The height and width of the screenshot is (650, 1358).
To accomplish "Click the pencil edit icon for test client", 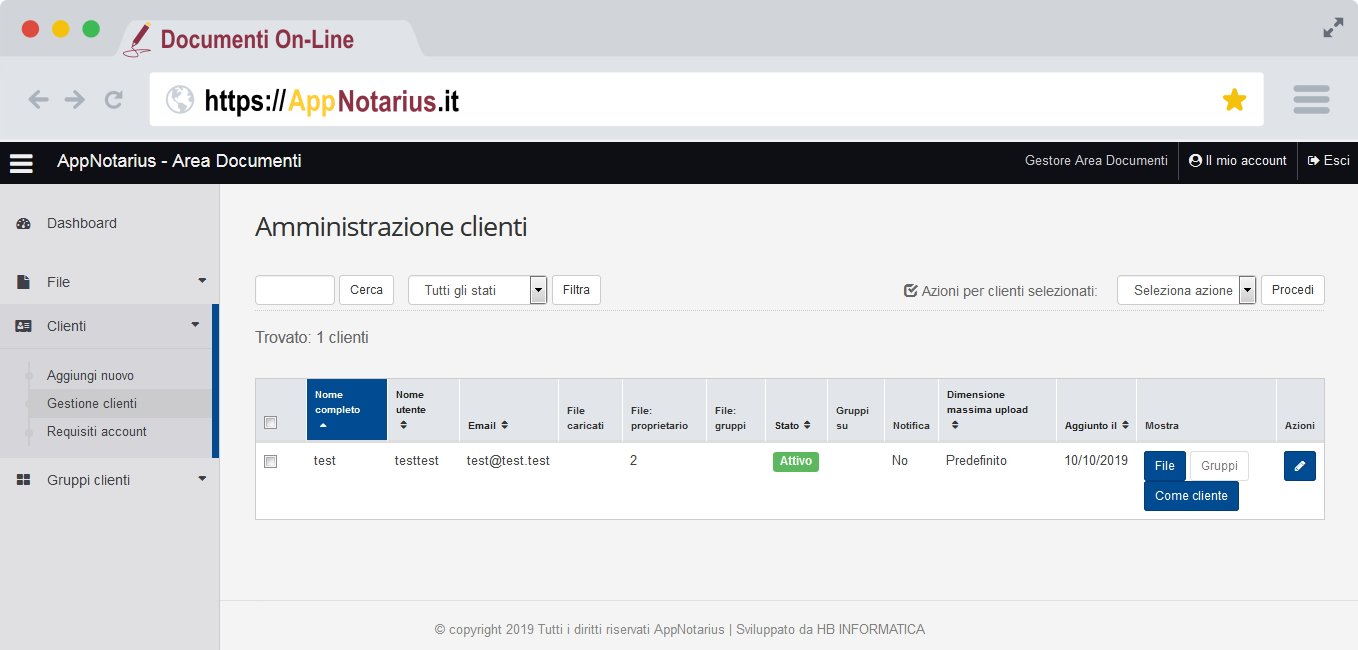I will [1299, 466].
